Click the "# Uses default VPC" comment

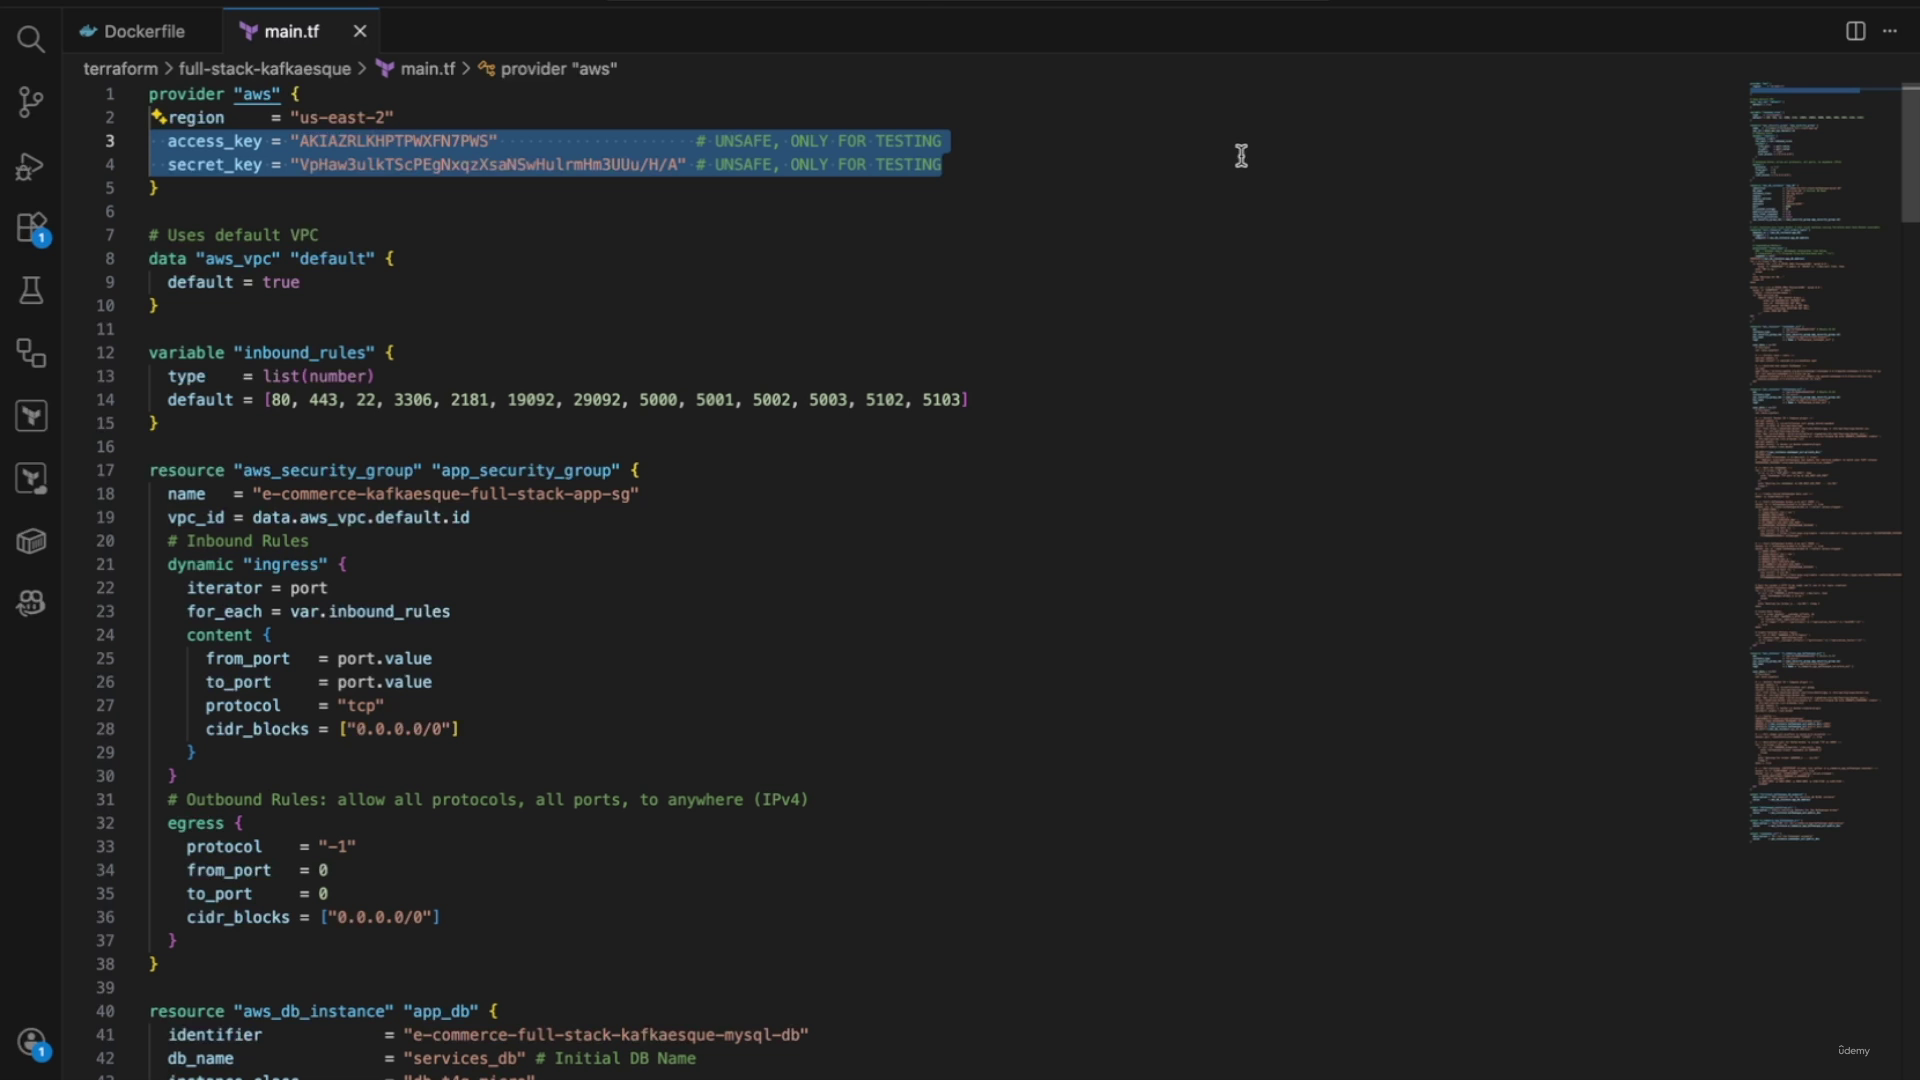[x=233, y=235]
